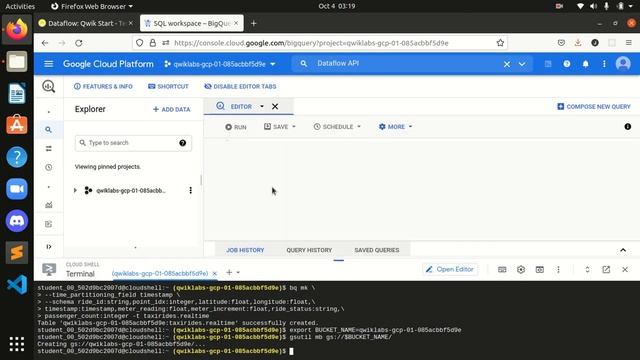This screenshot has width=640, height=360.
Task: Open Scheduled queries clock icon in sidebar
Action: pos(49,167)
